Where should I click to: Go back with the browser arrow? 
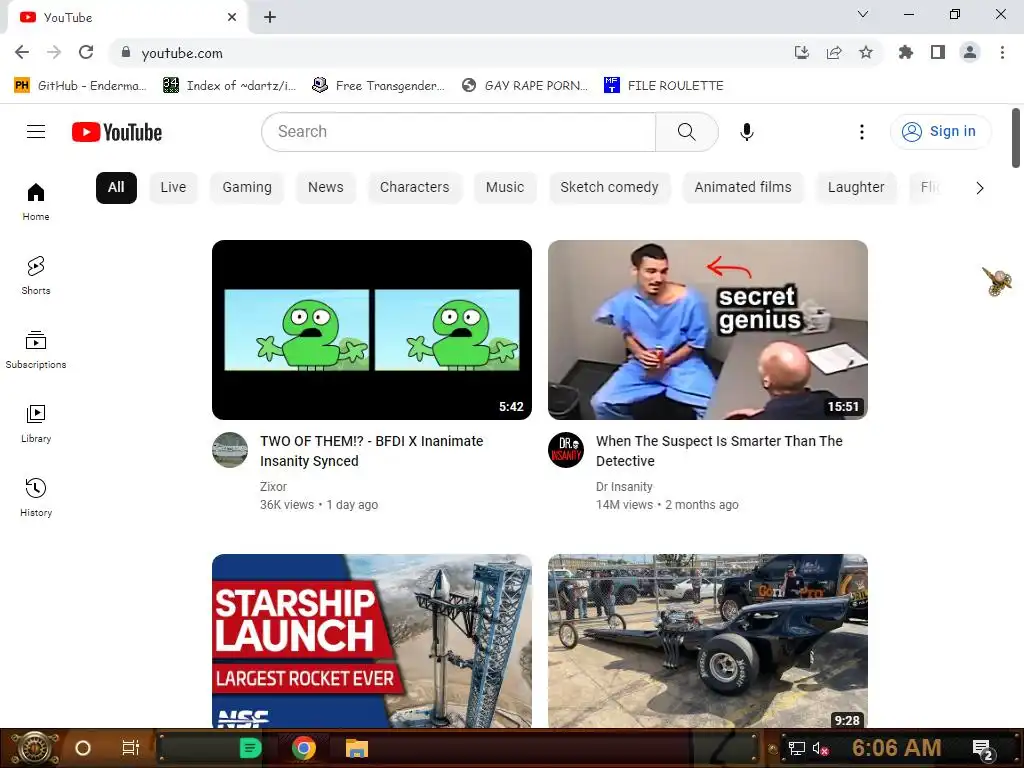tap(22, 52)
